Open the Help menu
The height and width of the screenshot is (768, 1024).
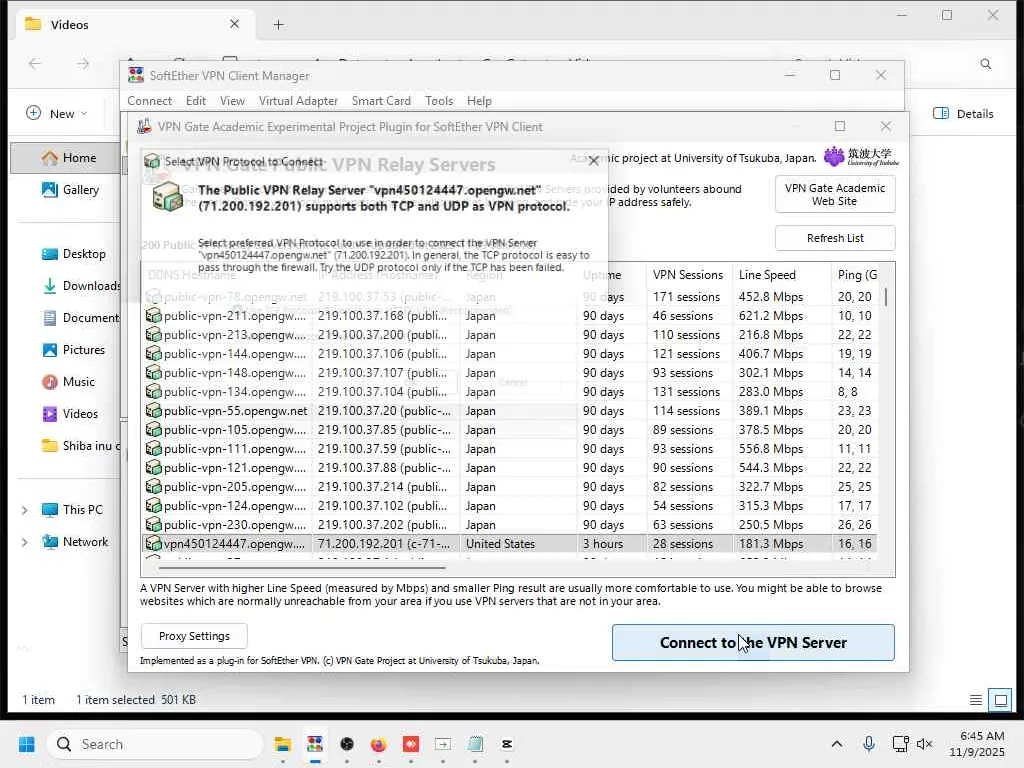click(x=479, y=101)
